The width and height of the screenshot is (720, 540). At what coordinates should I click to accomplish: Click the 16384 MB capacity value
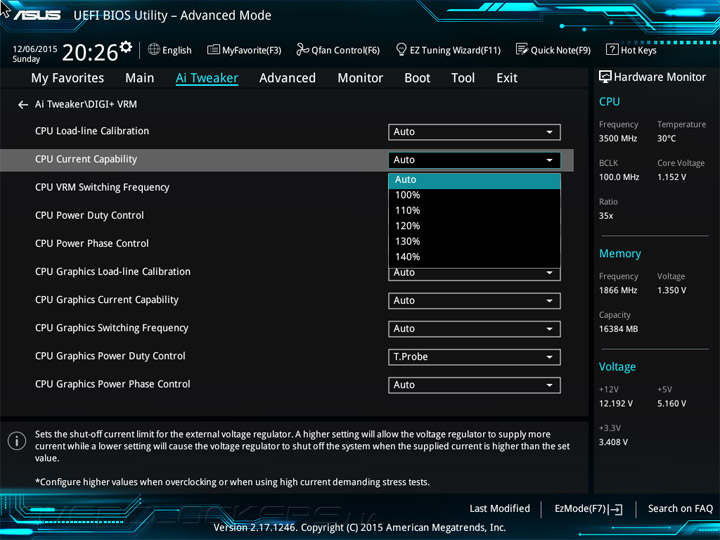(x=618, y=329)
